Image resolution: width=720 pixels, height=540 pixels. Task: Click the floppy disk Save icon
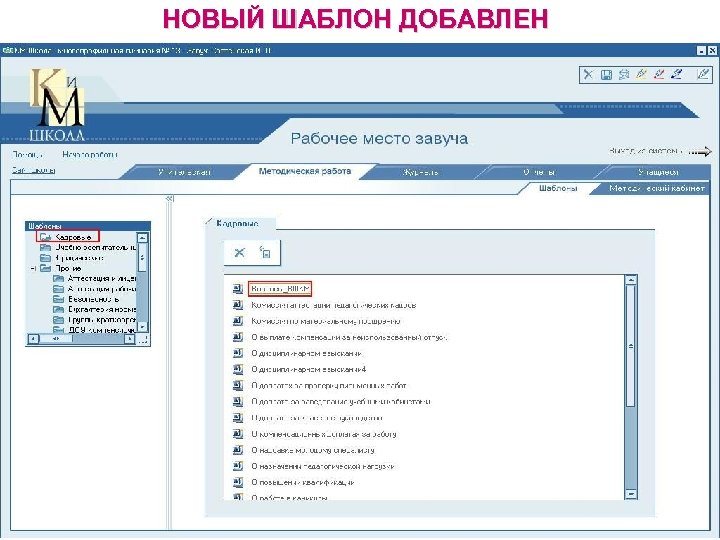click(x=606, y=74)
